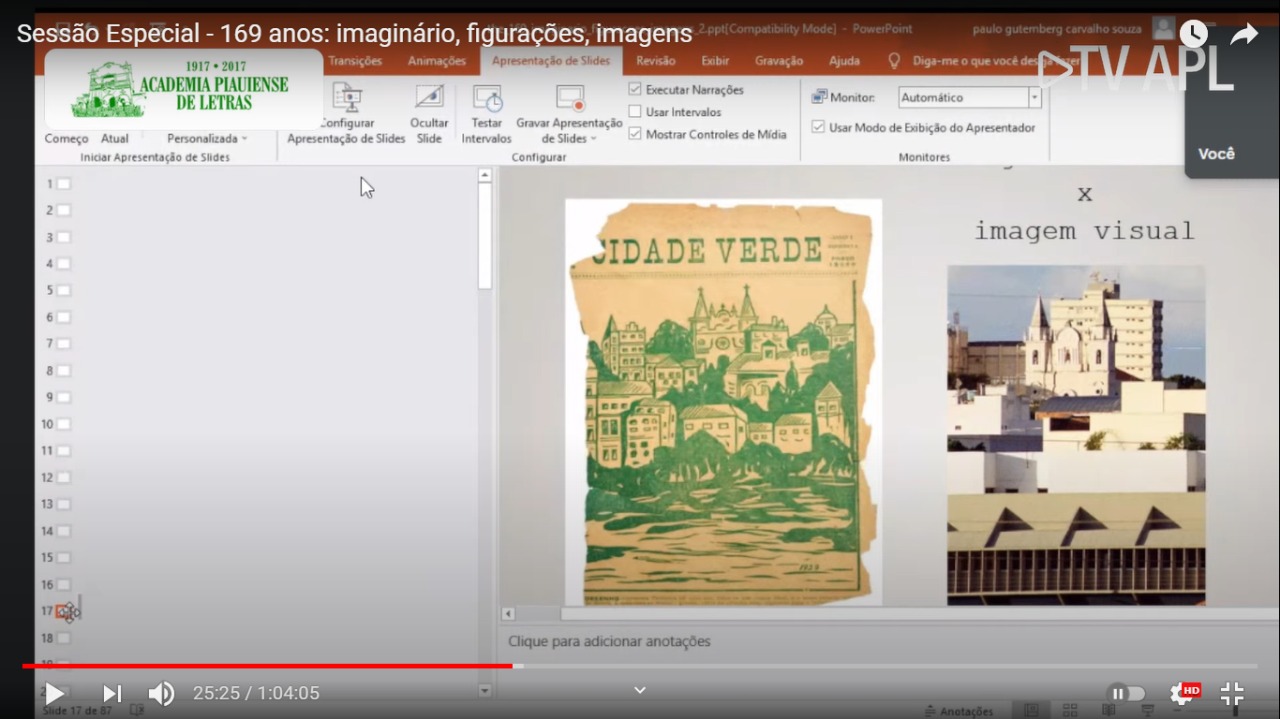Click the slide panel scroll down arrow
This screenshot has height=719, width=1280.
tap(485, 690)
